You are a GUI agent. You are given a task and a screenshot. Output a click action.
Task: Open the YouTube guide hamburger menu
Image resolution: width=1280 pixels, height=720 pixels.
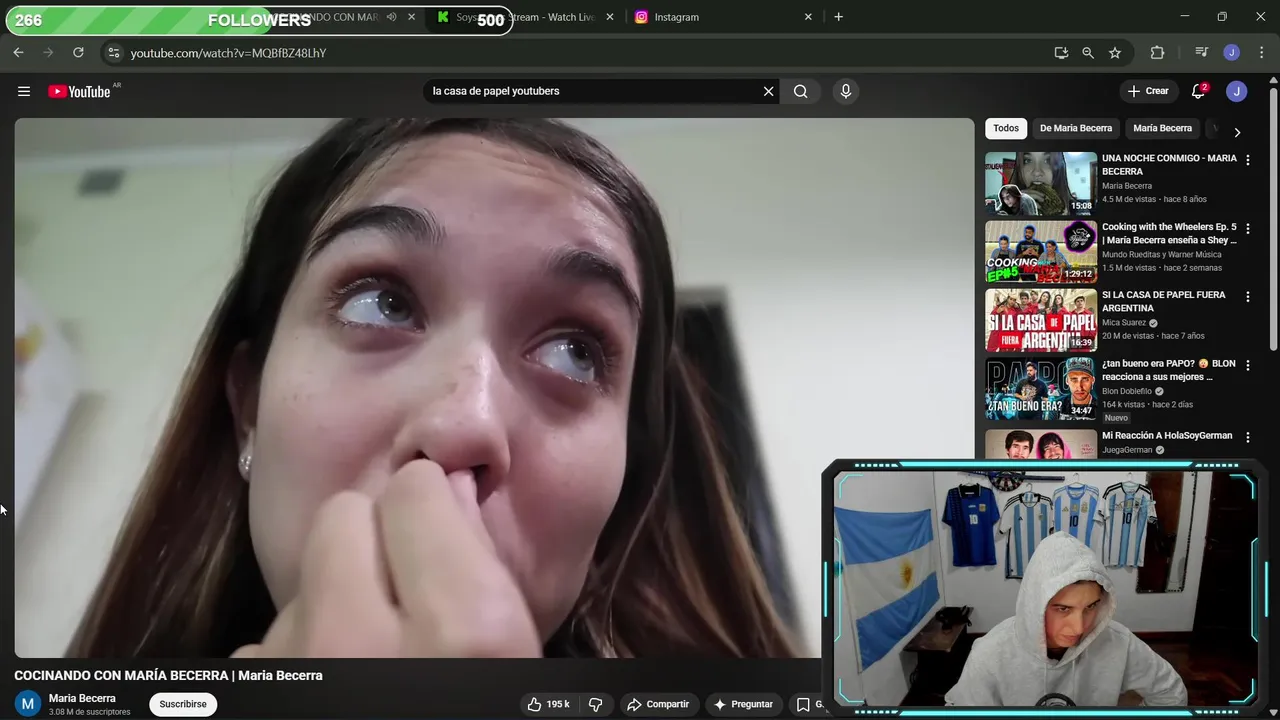coord(24,91)
